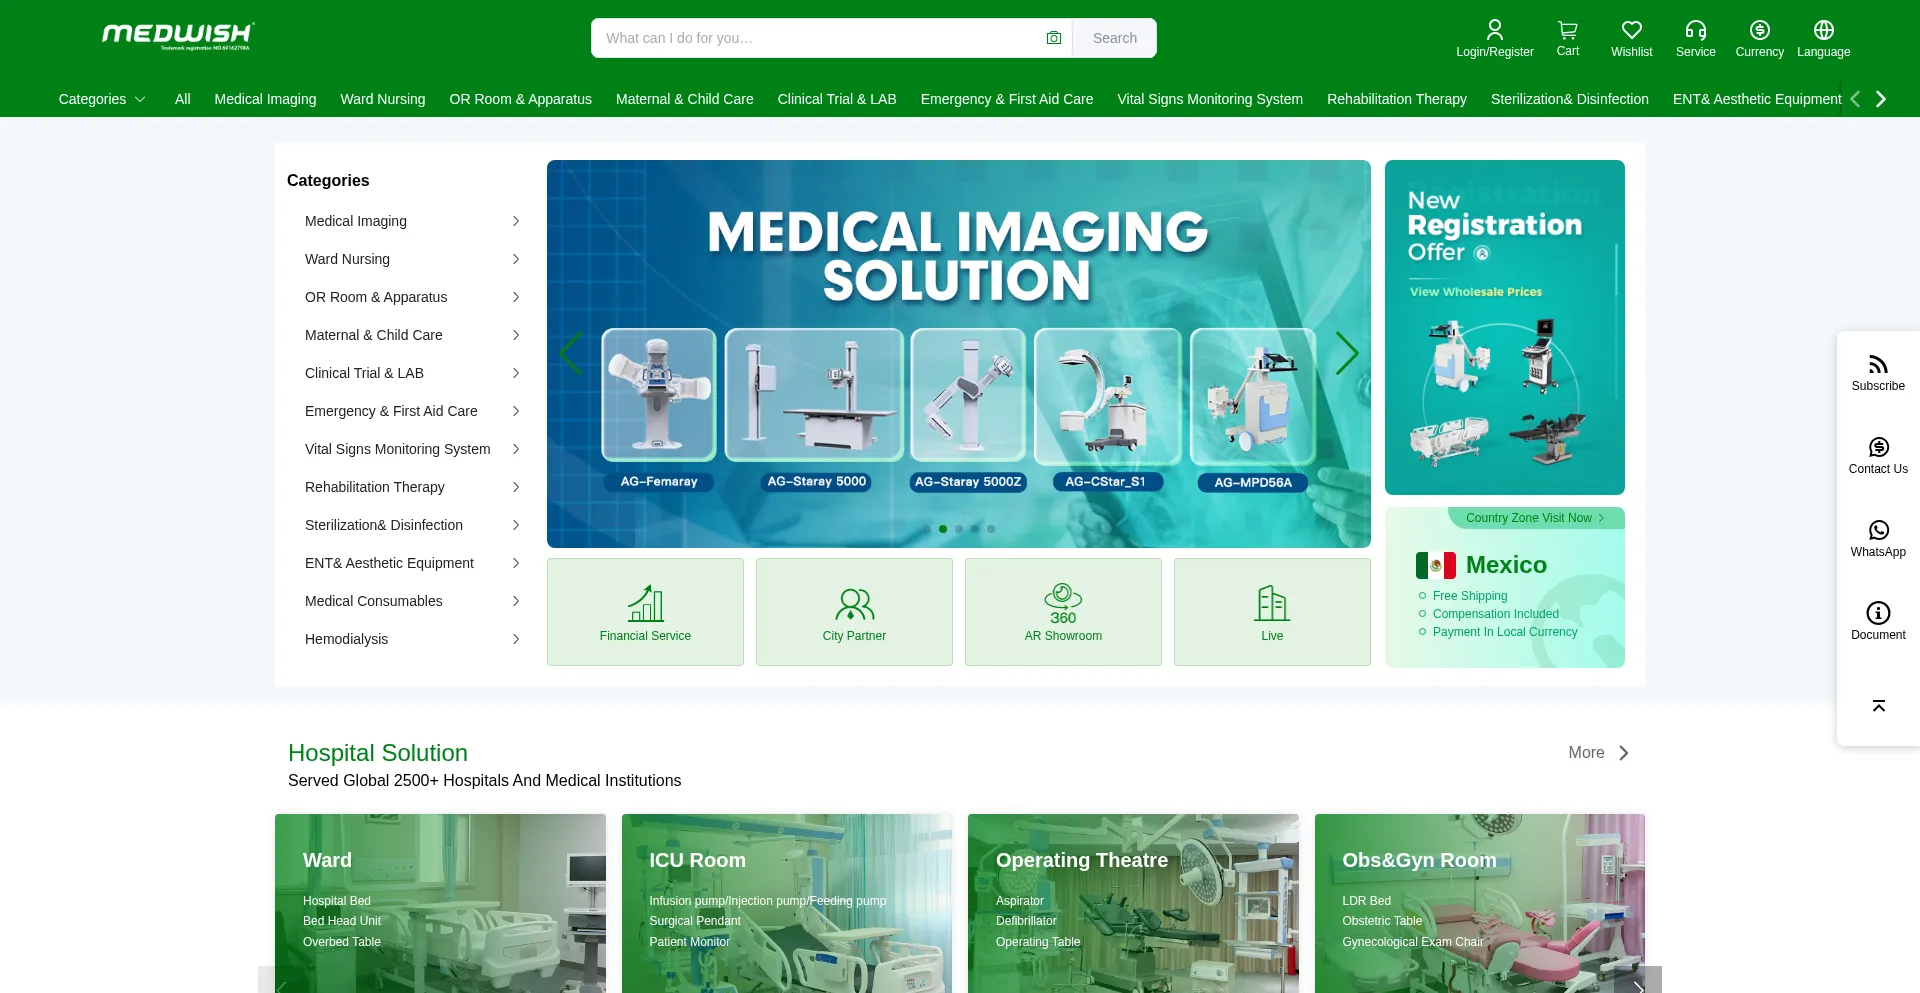Open the Ward Nursing menu item
The width and height of the screenshot is (1920, 993).
[383, 99]
